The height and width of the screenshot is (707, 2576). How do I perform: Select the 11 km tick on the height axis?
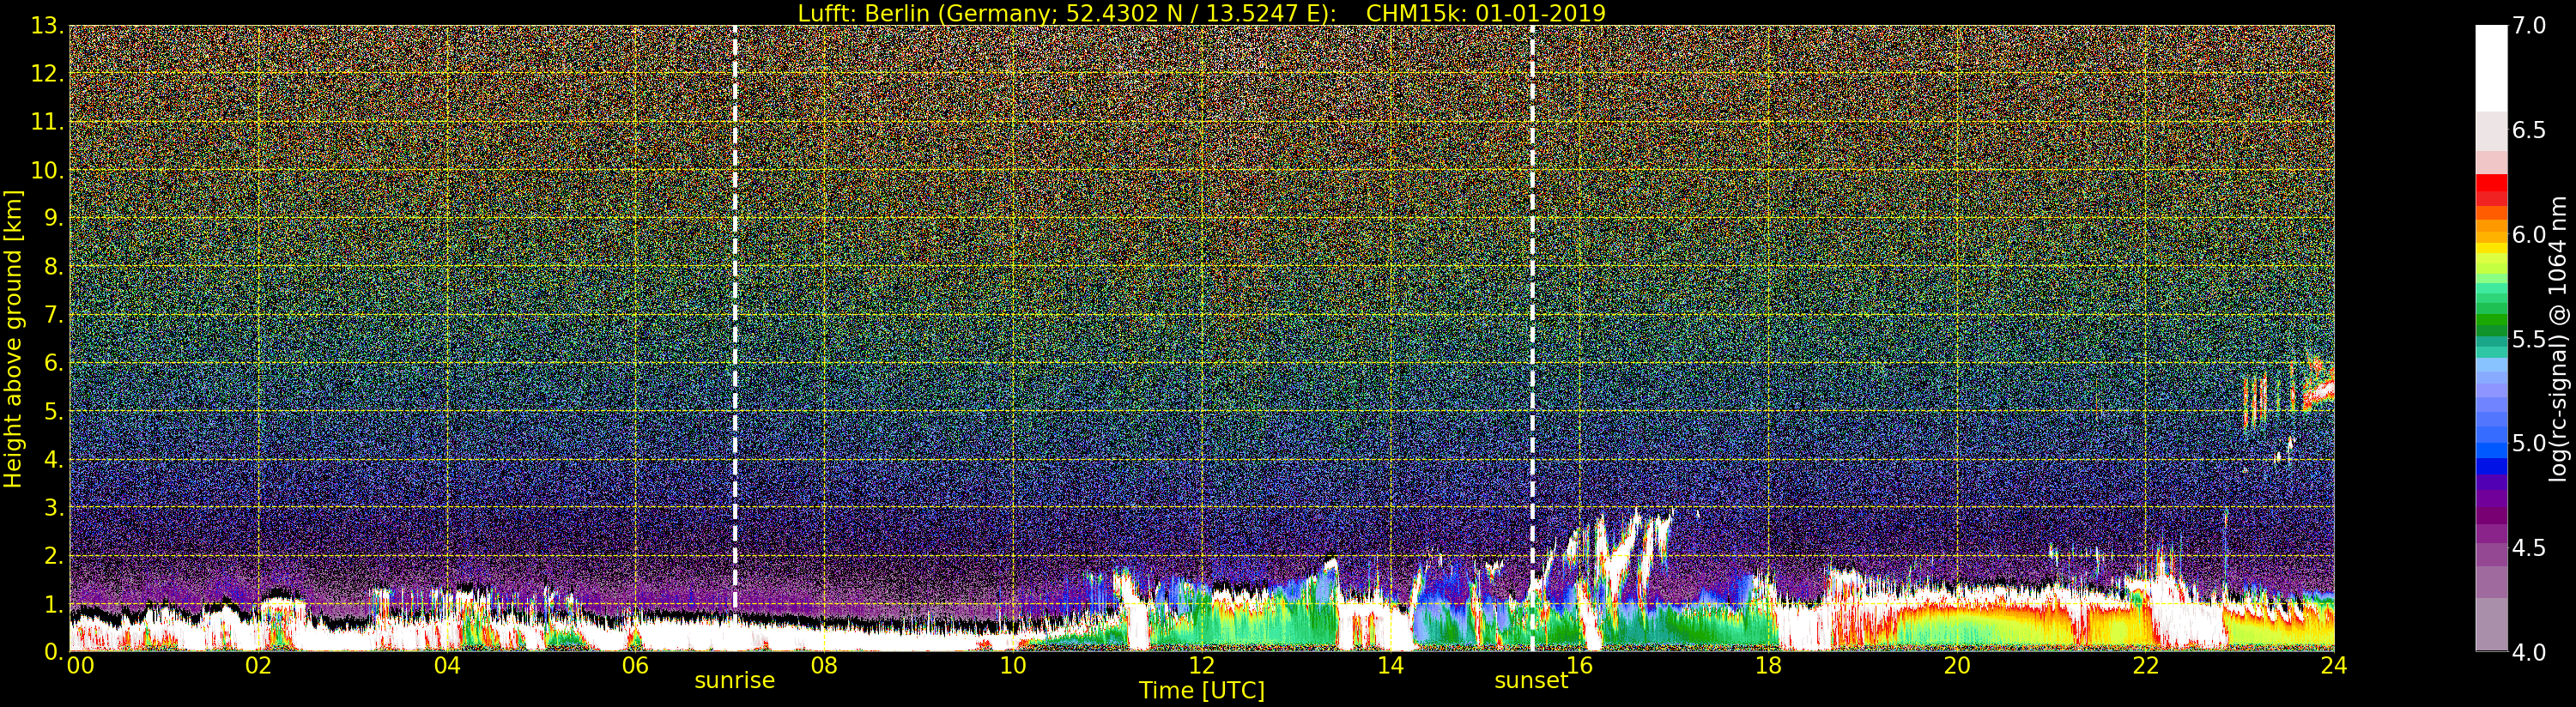tap(47, 122)
